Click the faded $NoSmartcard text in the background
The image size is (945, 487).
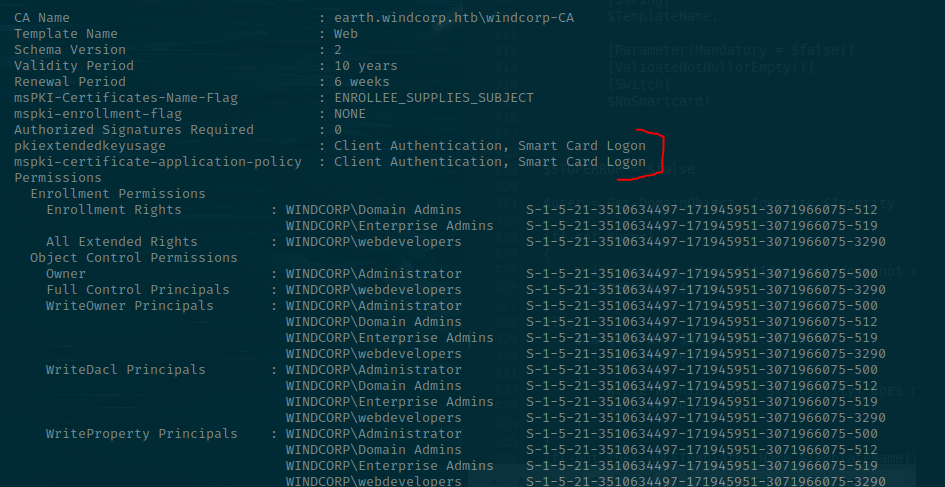point(658,101)
